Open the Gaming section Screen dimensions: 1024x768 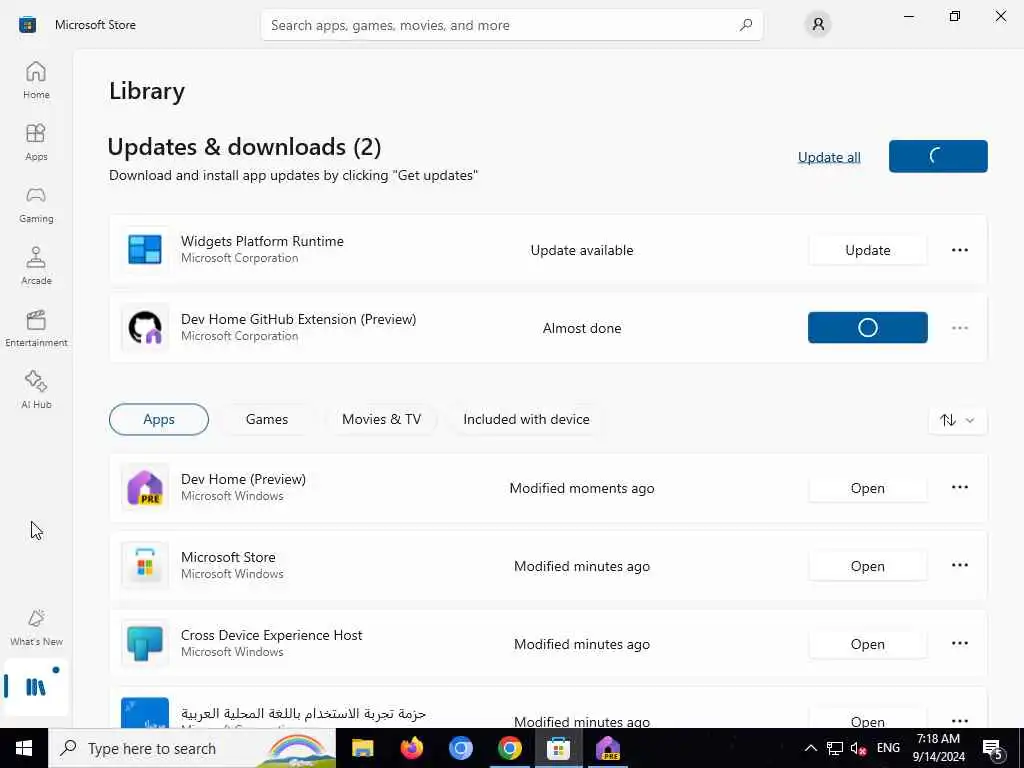pos(36,204)
